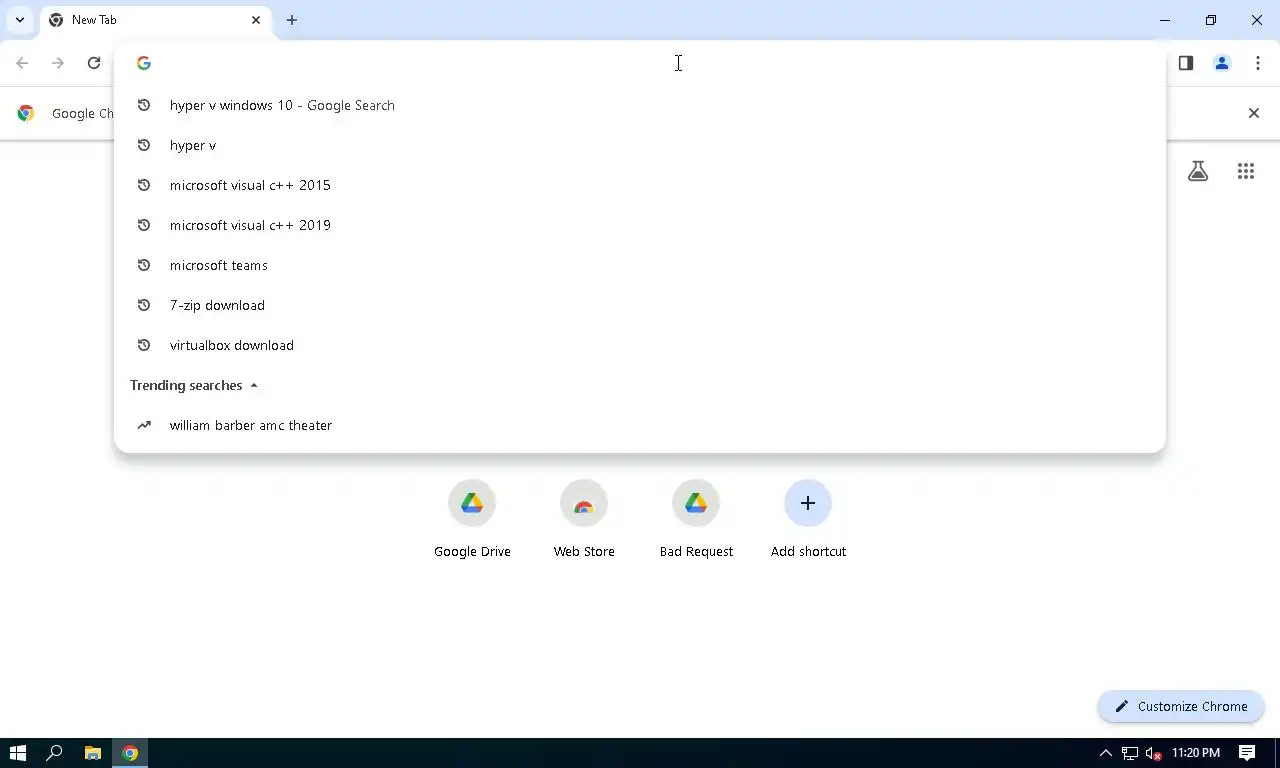Open the Chrome profile avatar

pyautogui.click(x=1222, y=63)
